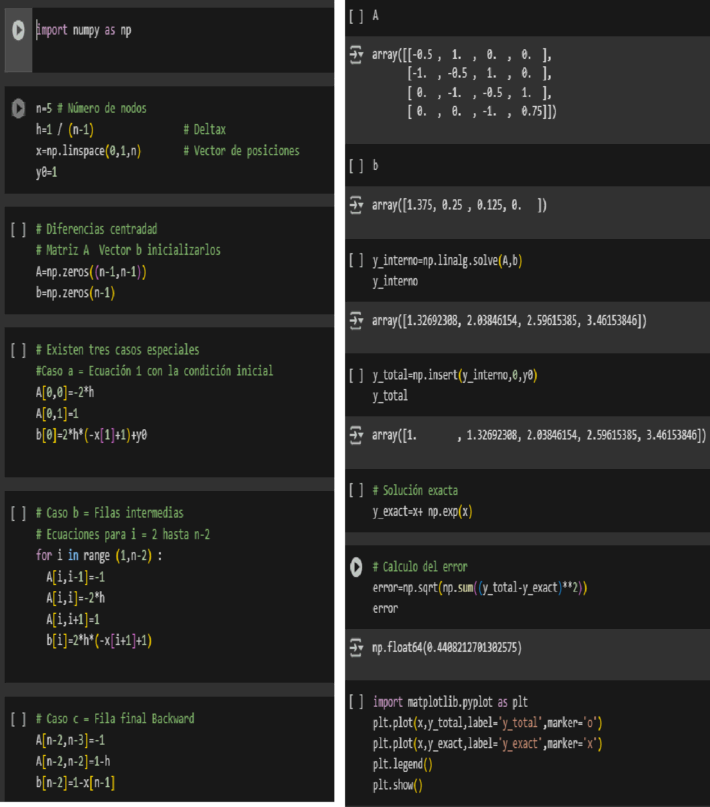Click run bracket of matplotlib import cell
710x807 pixels.
click(x=356, y=701)
